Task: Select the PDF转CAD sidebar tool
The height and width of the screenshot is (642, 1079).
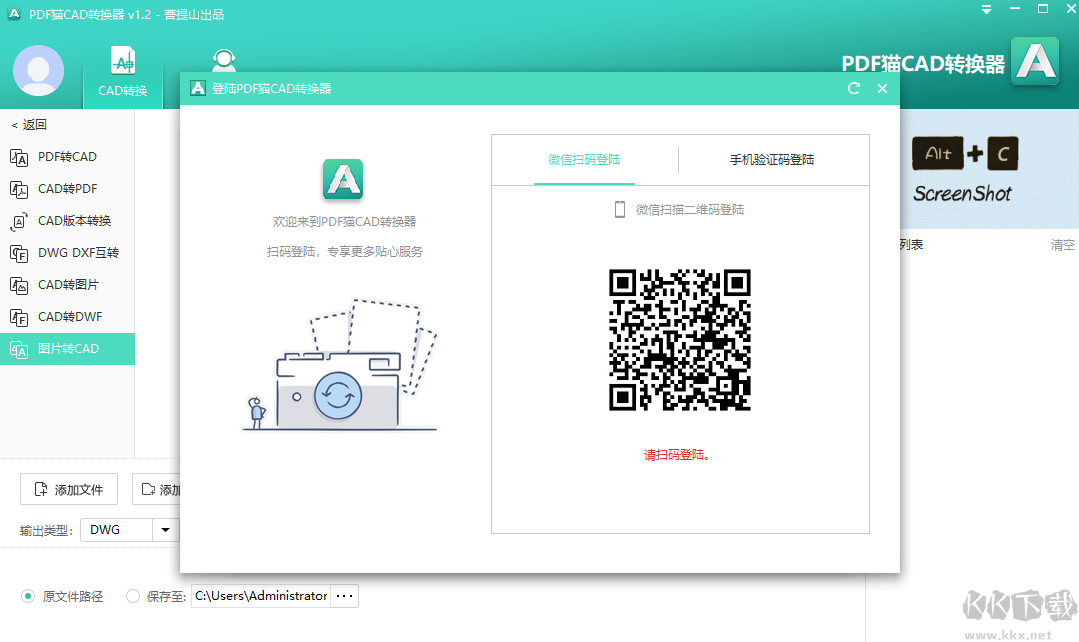Action: [x=66, y=157]
